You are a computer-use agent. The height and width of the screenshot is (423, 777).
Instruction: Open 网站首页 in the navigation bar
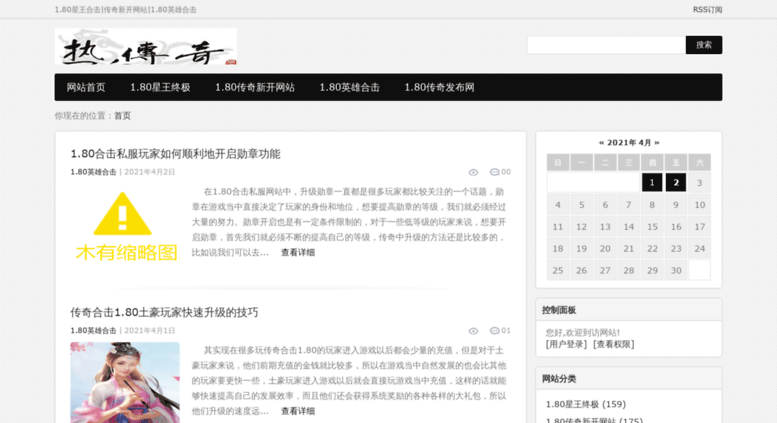86,87
